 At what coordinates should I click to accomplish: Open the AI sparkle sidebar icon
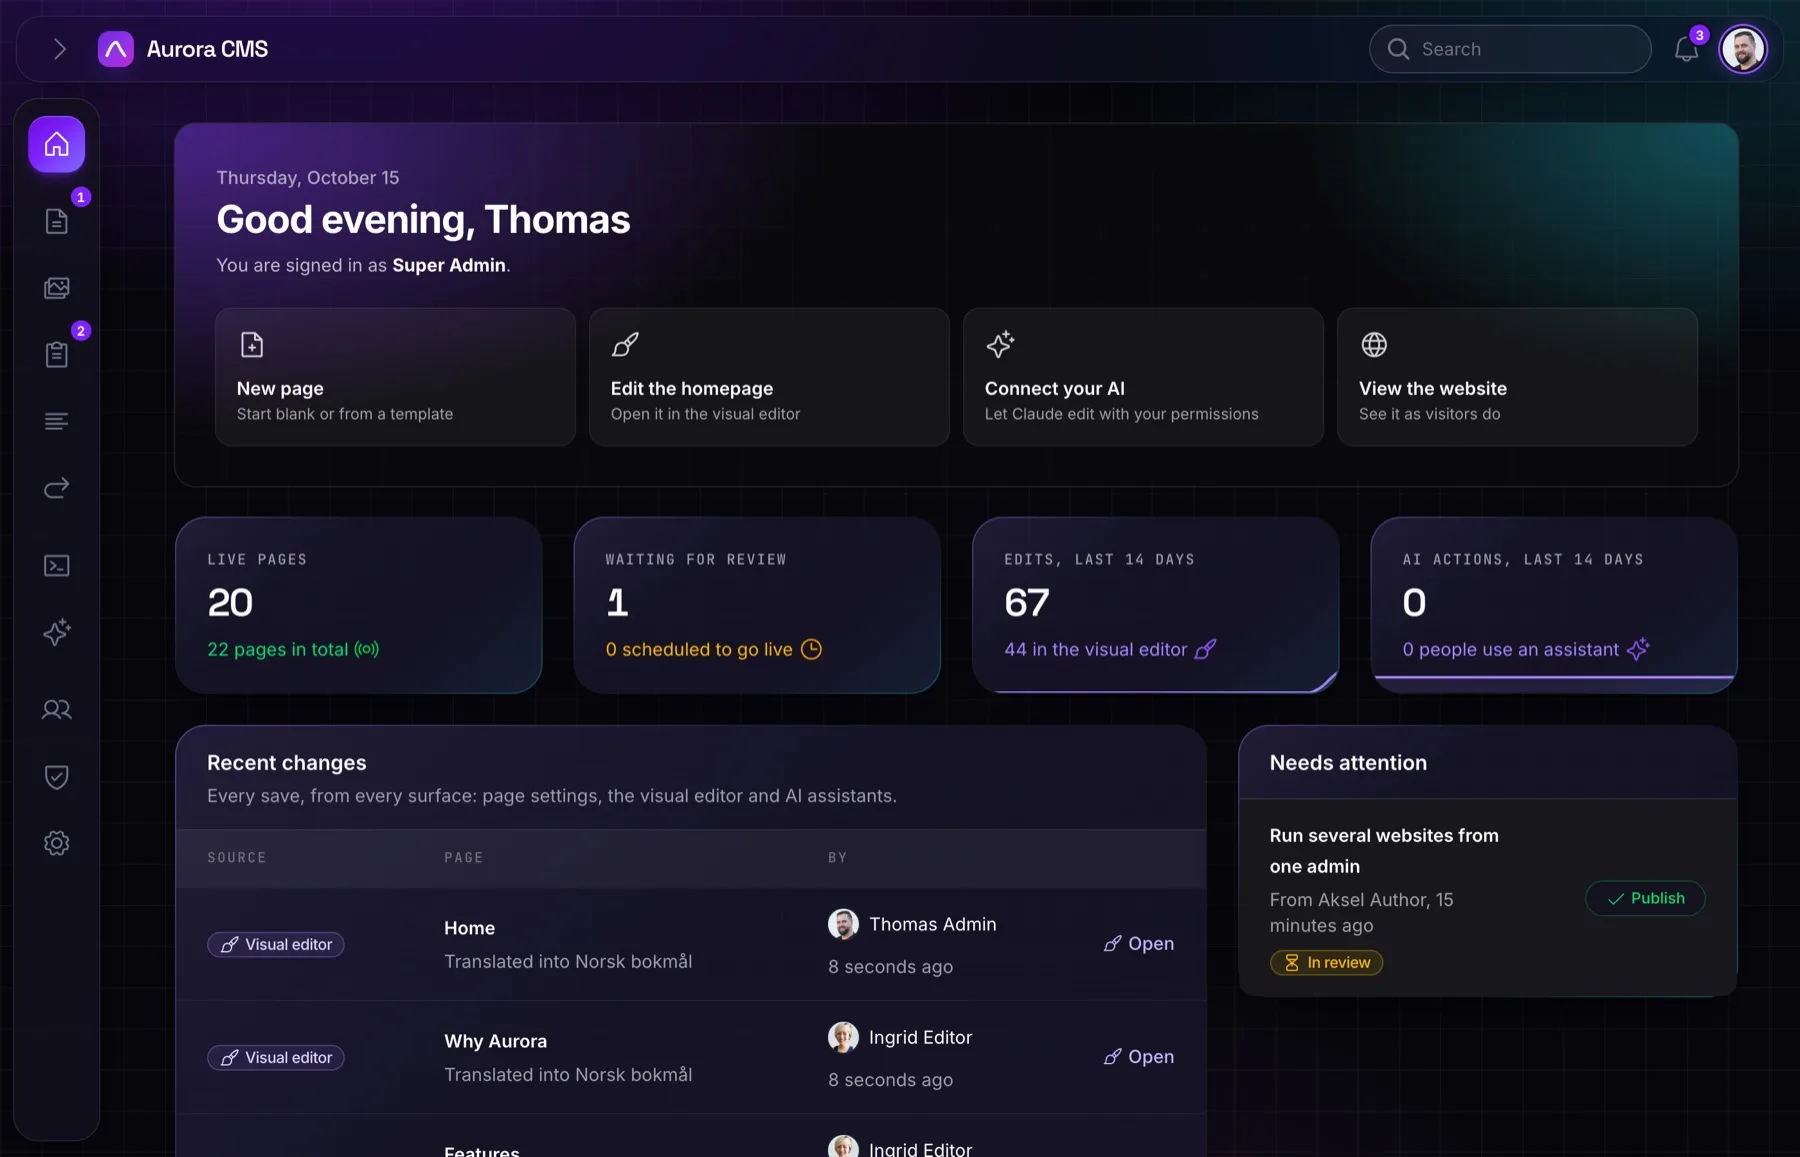(x=57, y=632)
